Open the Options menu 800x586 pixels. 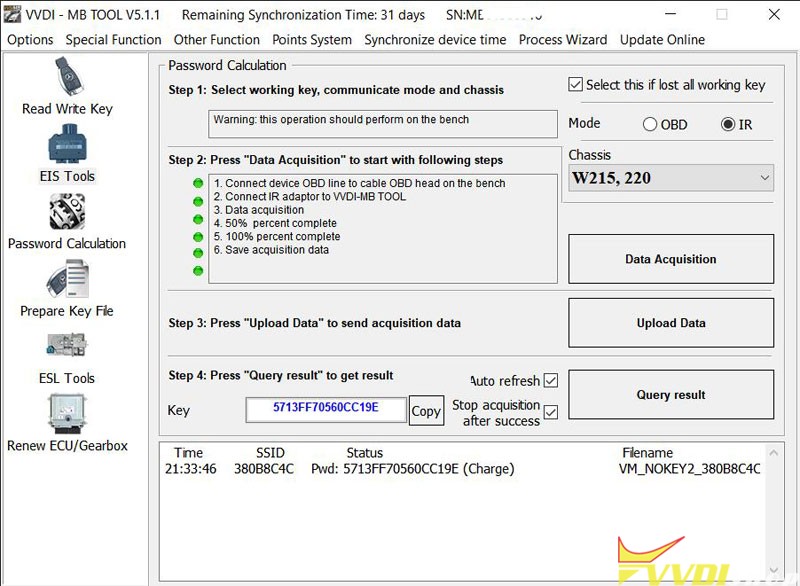click(x=30, y=40)
